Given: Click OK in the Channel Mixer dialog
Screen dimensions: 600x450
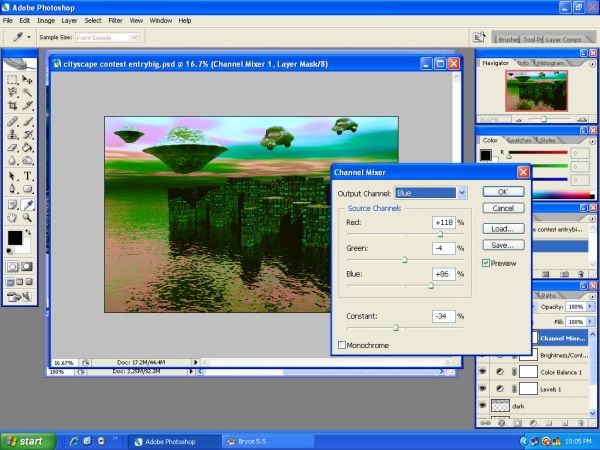Looking at the screenshot, I should 503,192.
